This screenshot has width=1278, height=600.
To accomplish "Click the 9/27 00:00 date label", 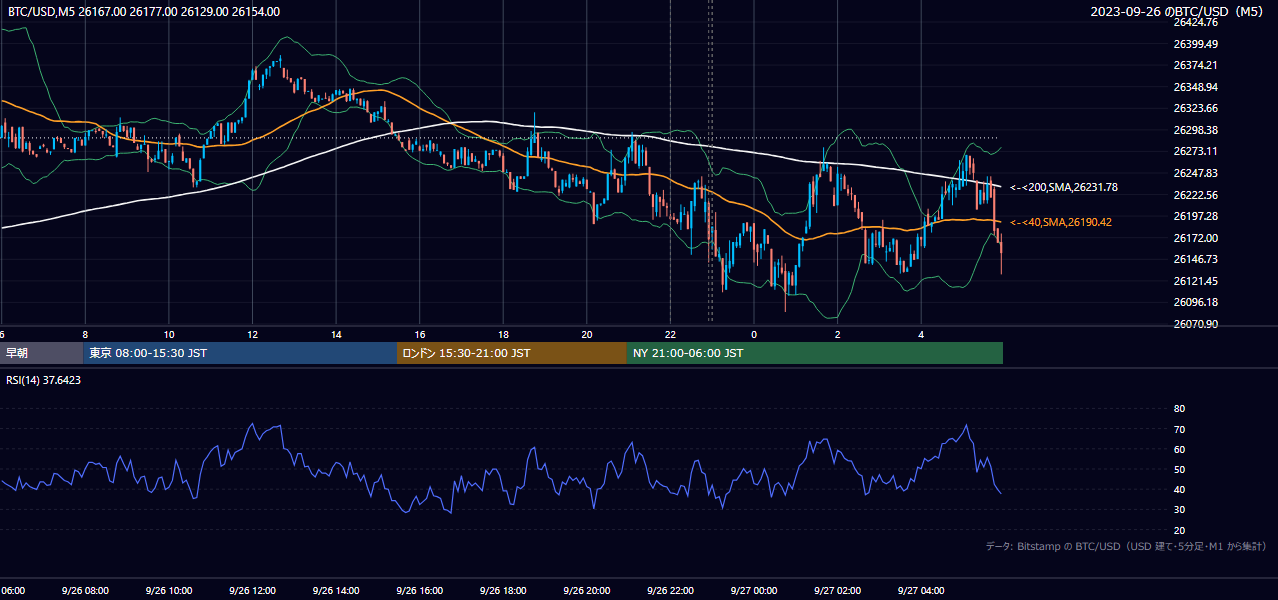I will 754,590.
